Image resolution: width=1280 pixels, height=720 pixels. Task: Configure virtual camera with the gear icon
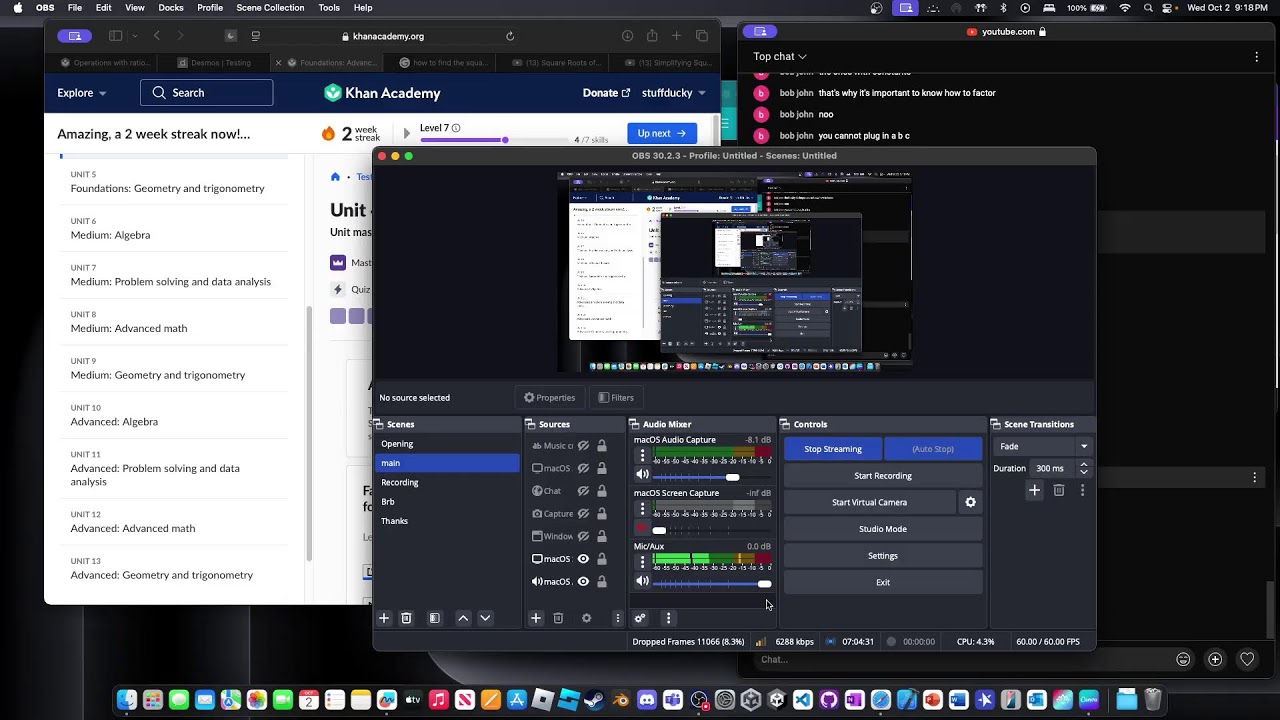(970, 502)
